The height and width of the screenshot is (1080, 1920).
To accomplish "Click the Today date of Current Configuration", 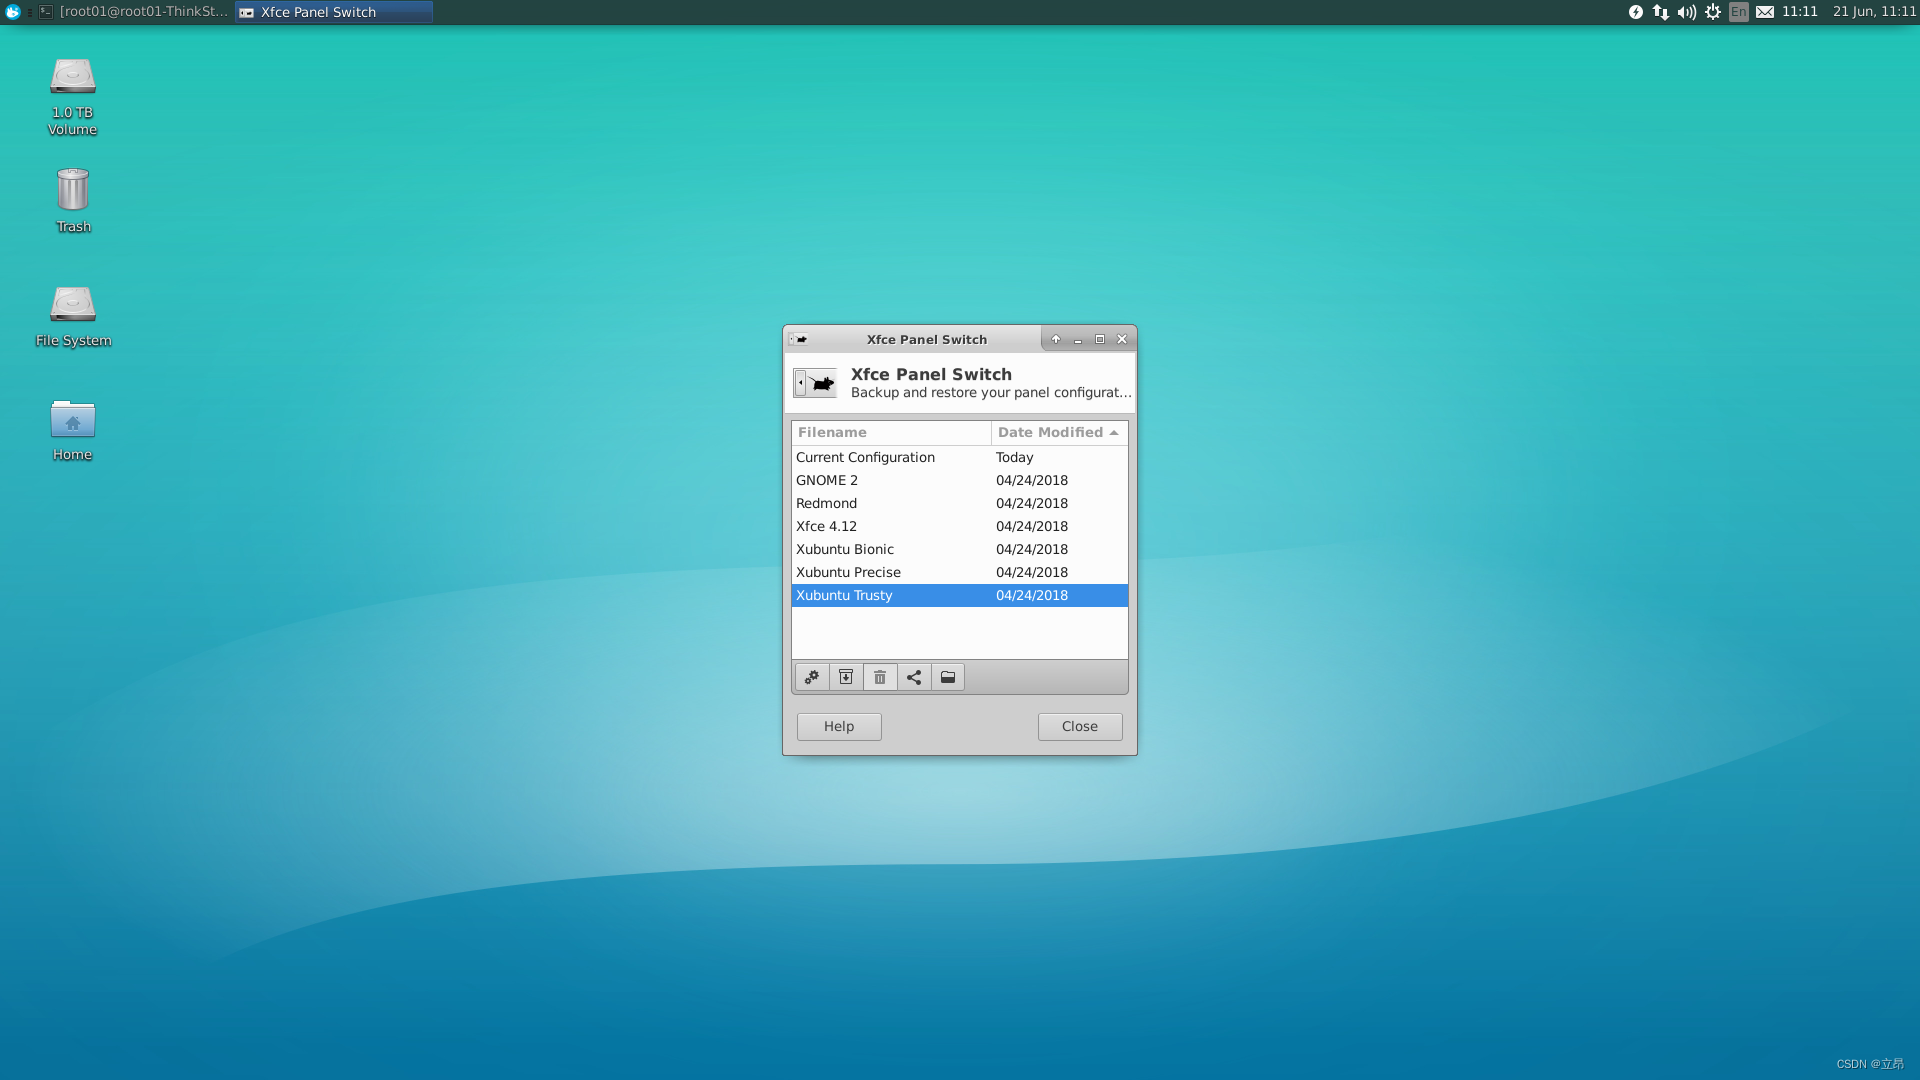I will (x=1015, y=458).
